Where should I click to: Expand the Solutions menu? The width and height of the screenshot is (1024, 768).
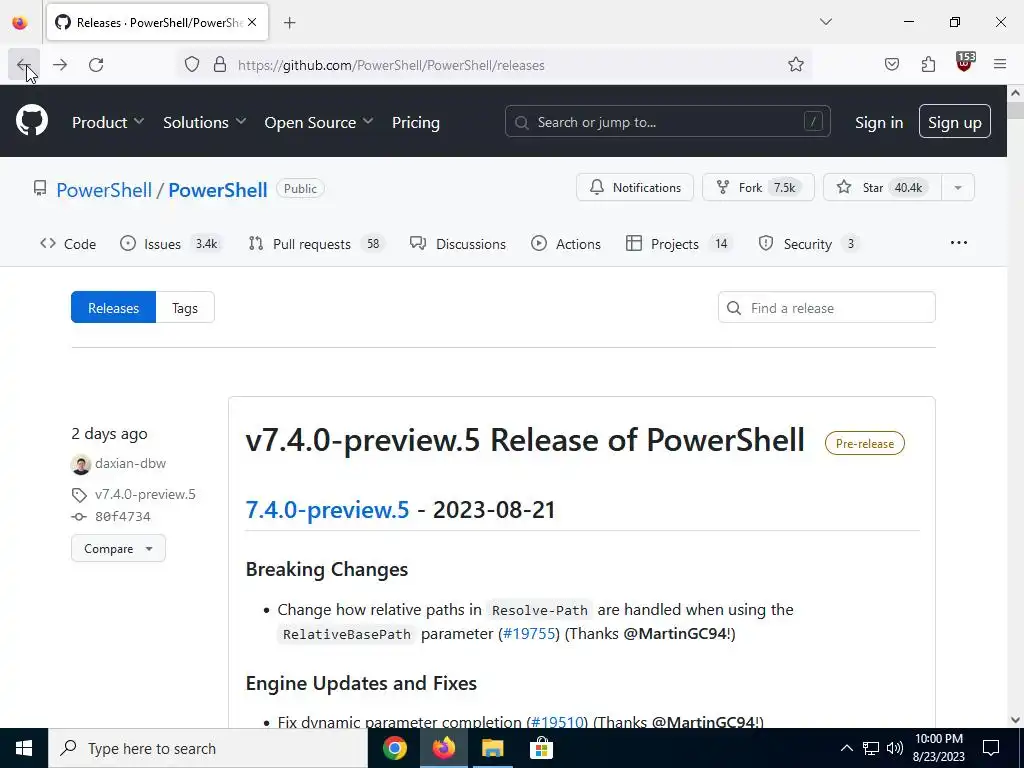click(204, 122)
